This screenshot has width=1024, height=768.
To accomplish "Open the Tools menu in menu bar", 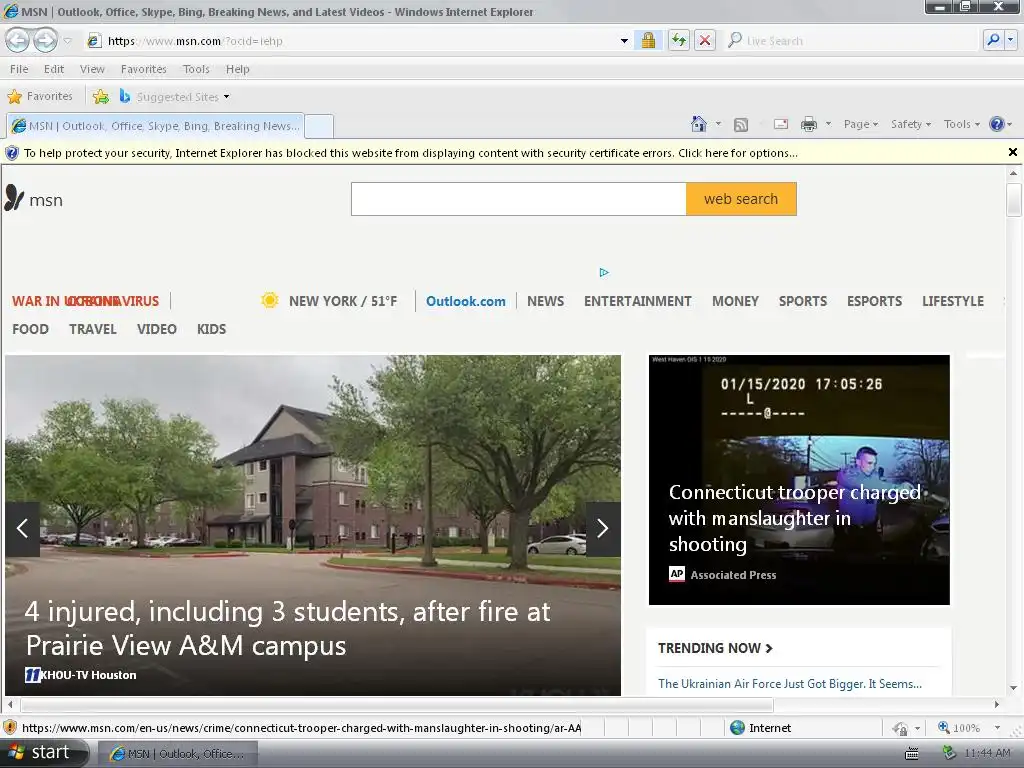I will (196, 69).
